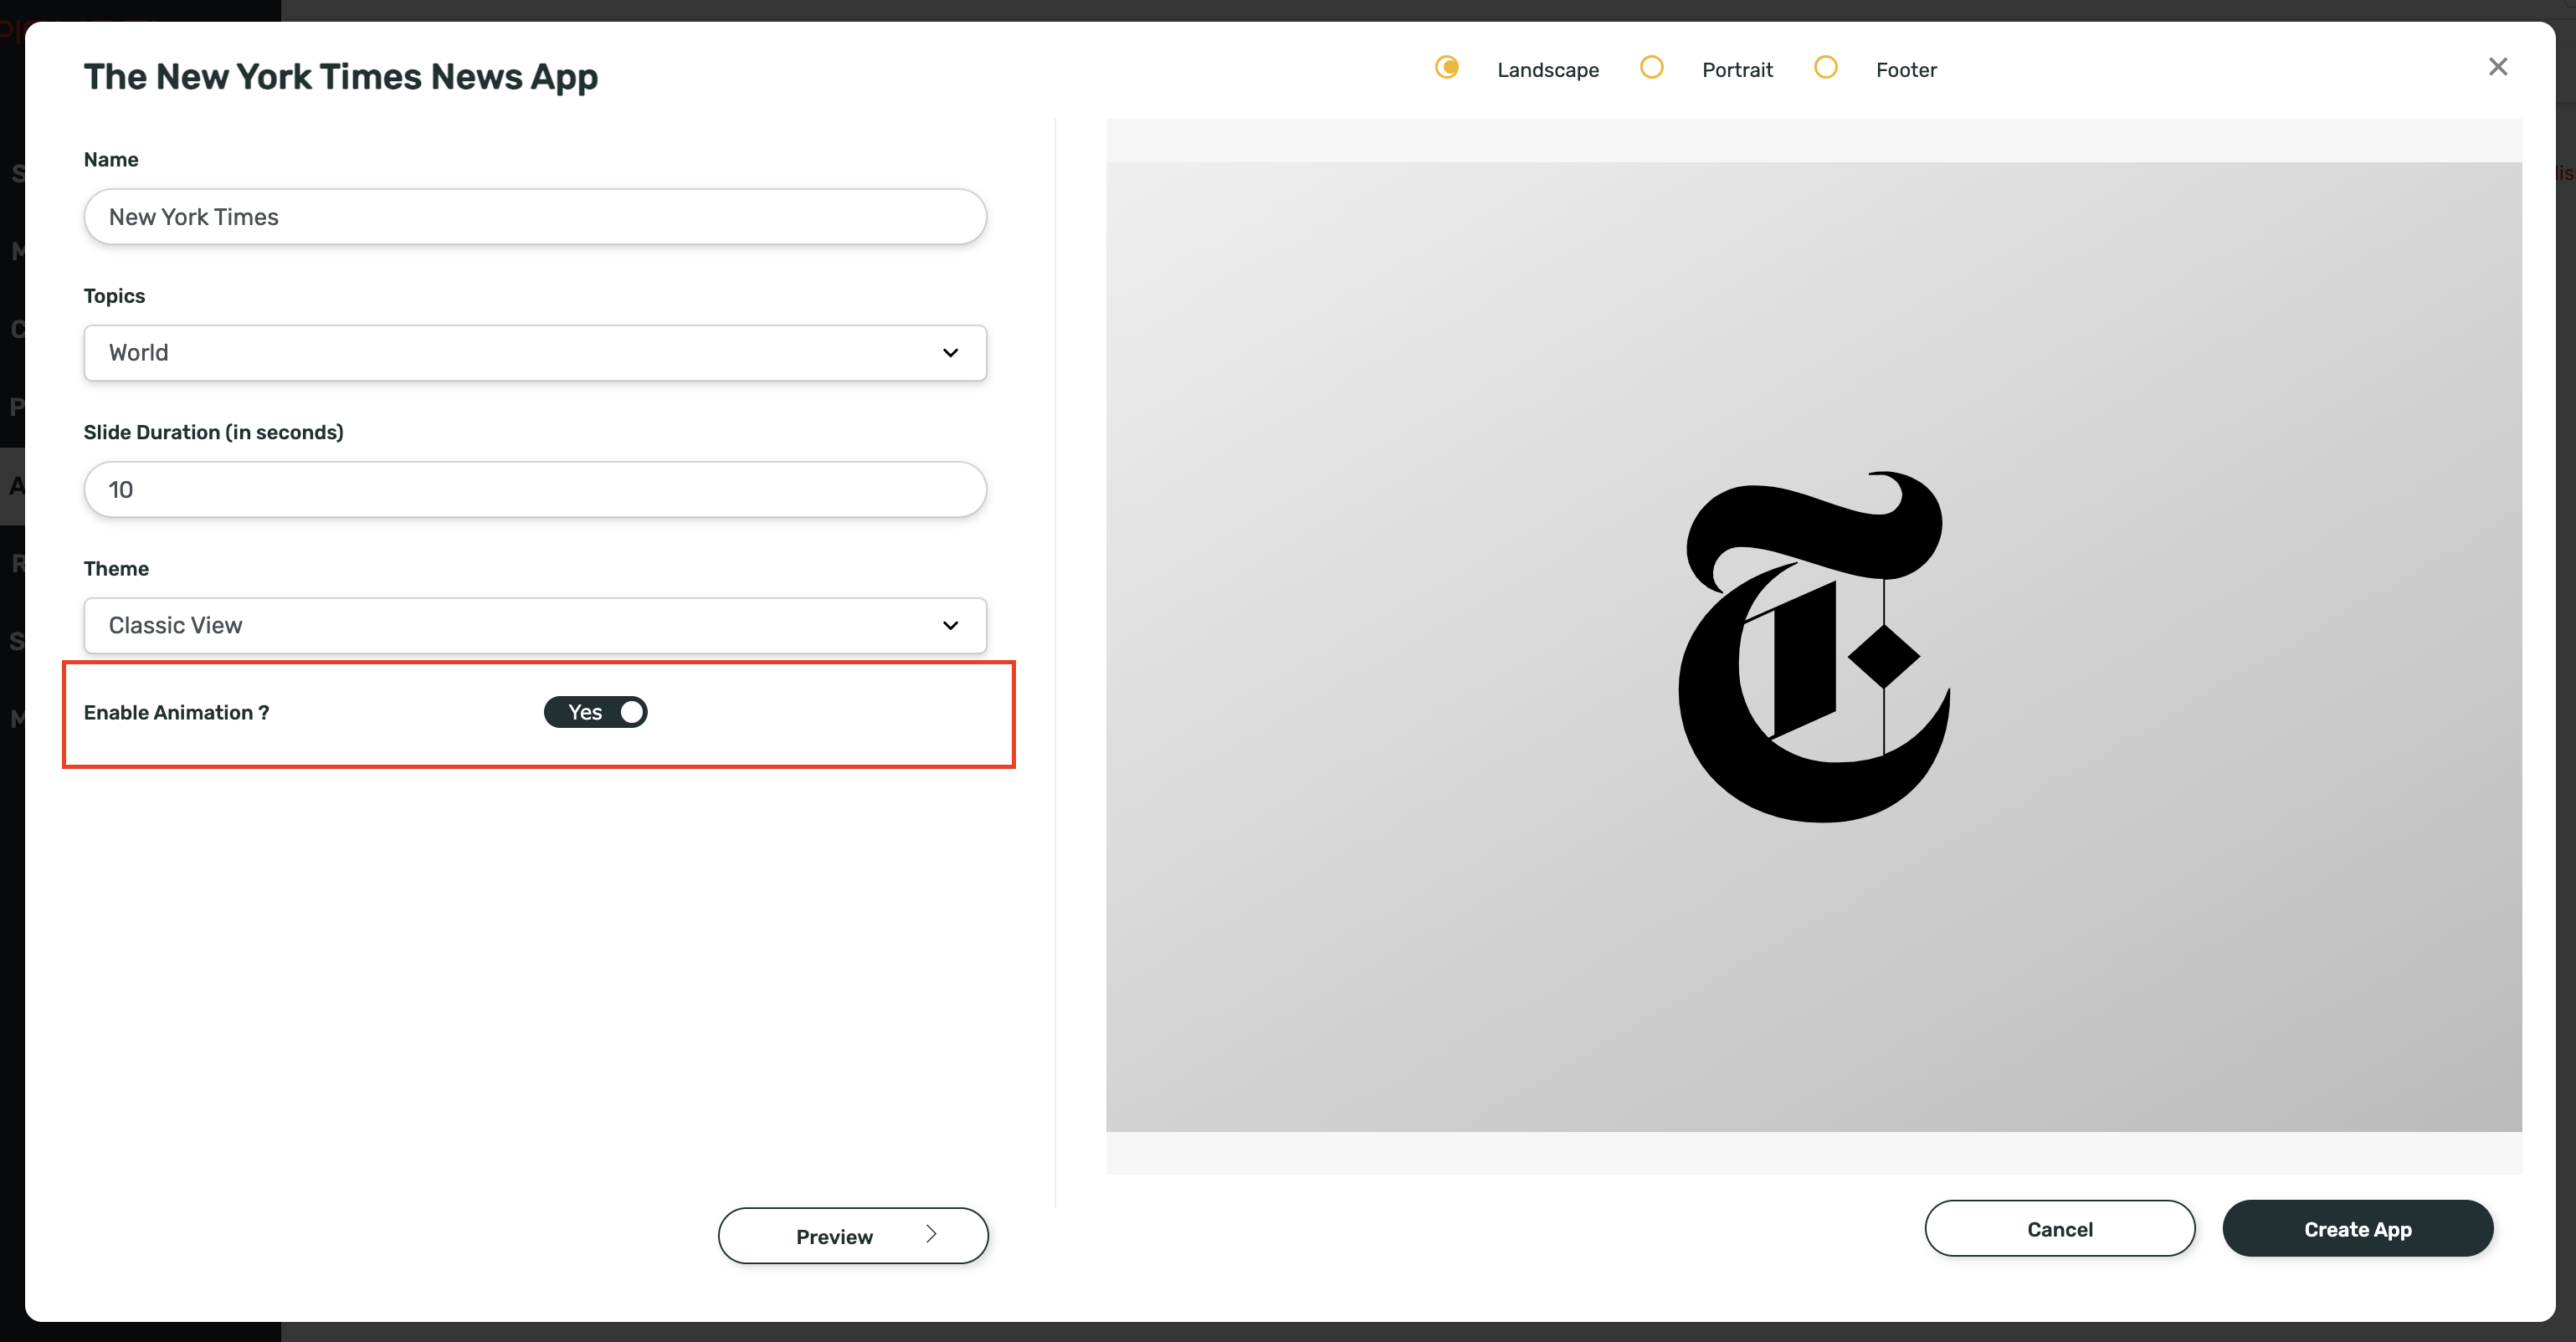Open the Topics dropdown showing World

535,353
